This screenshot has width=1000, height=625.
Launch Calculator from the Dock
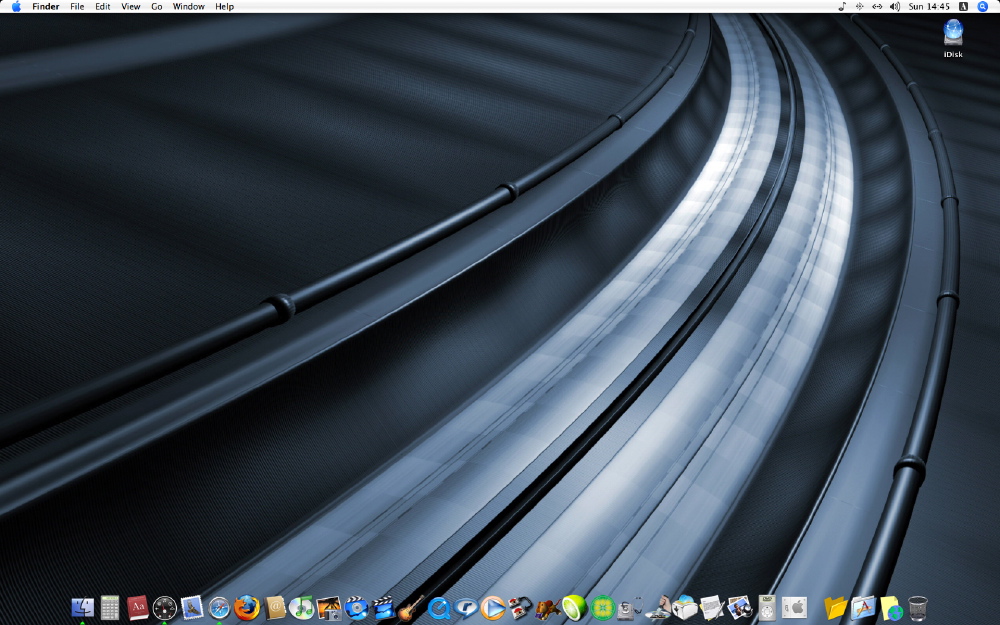coord(110,607)
